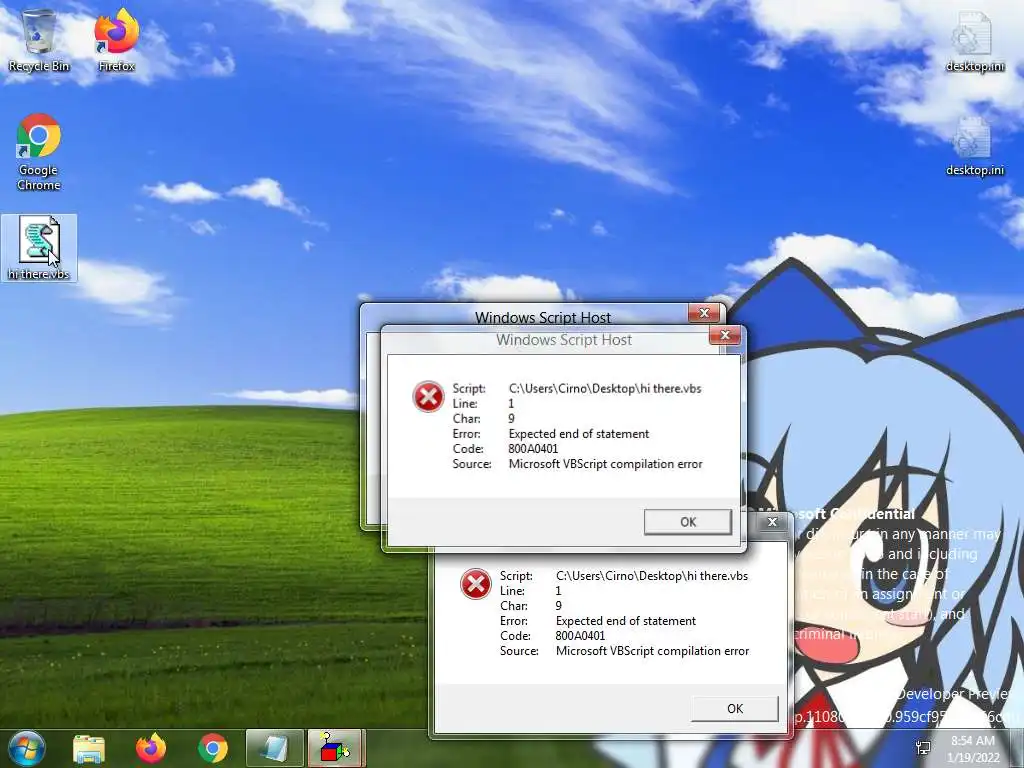Click error code 800A0401 in lower dialog

(580, 636)
